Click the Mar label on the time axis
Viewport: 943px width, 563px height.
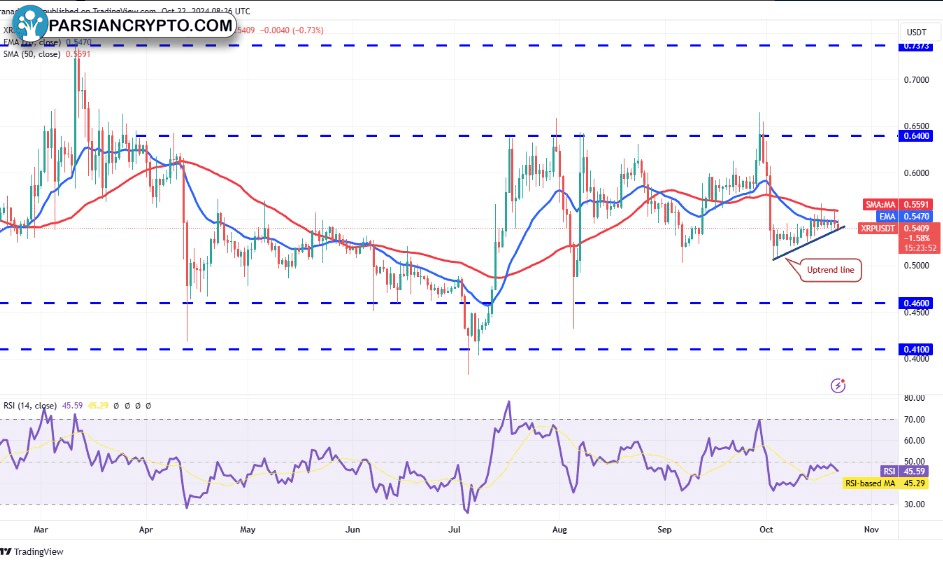(40, 530)
